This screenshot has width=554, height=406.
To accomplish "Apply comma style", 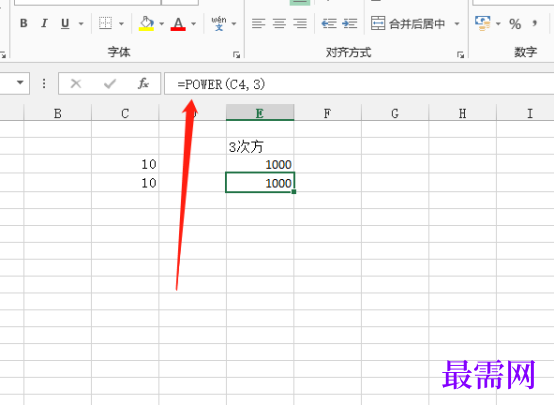I will 535,24.
